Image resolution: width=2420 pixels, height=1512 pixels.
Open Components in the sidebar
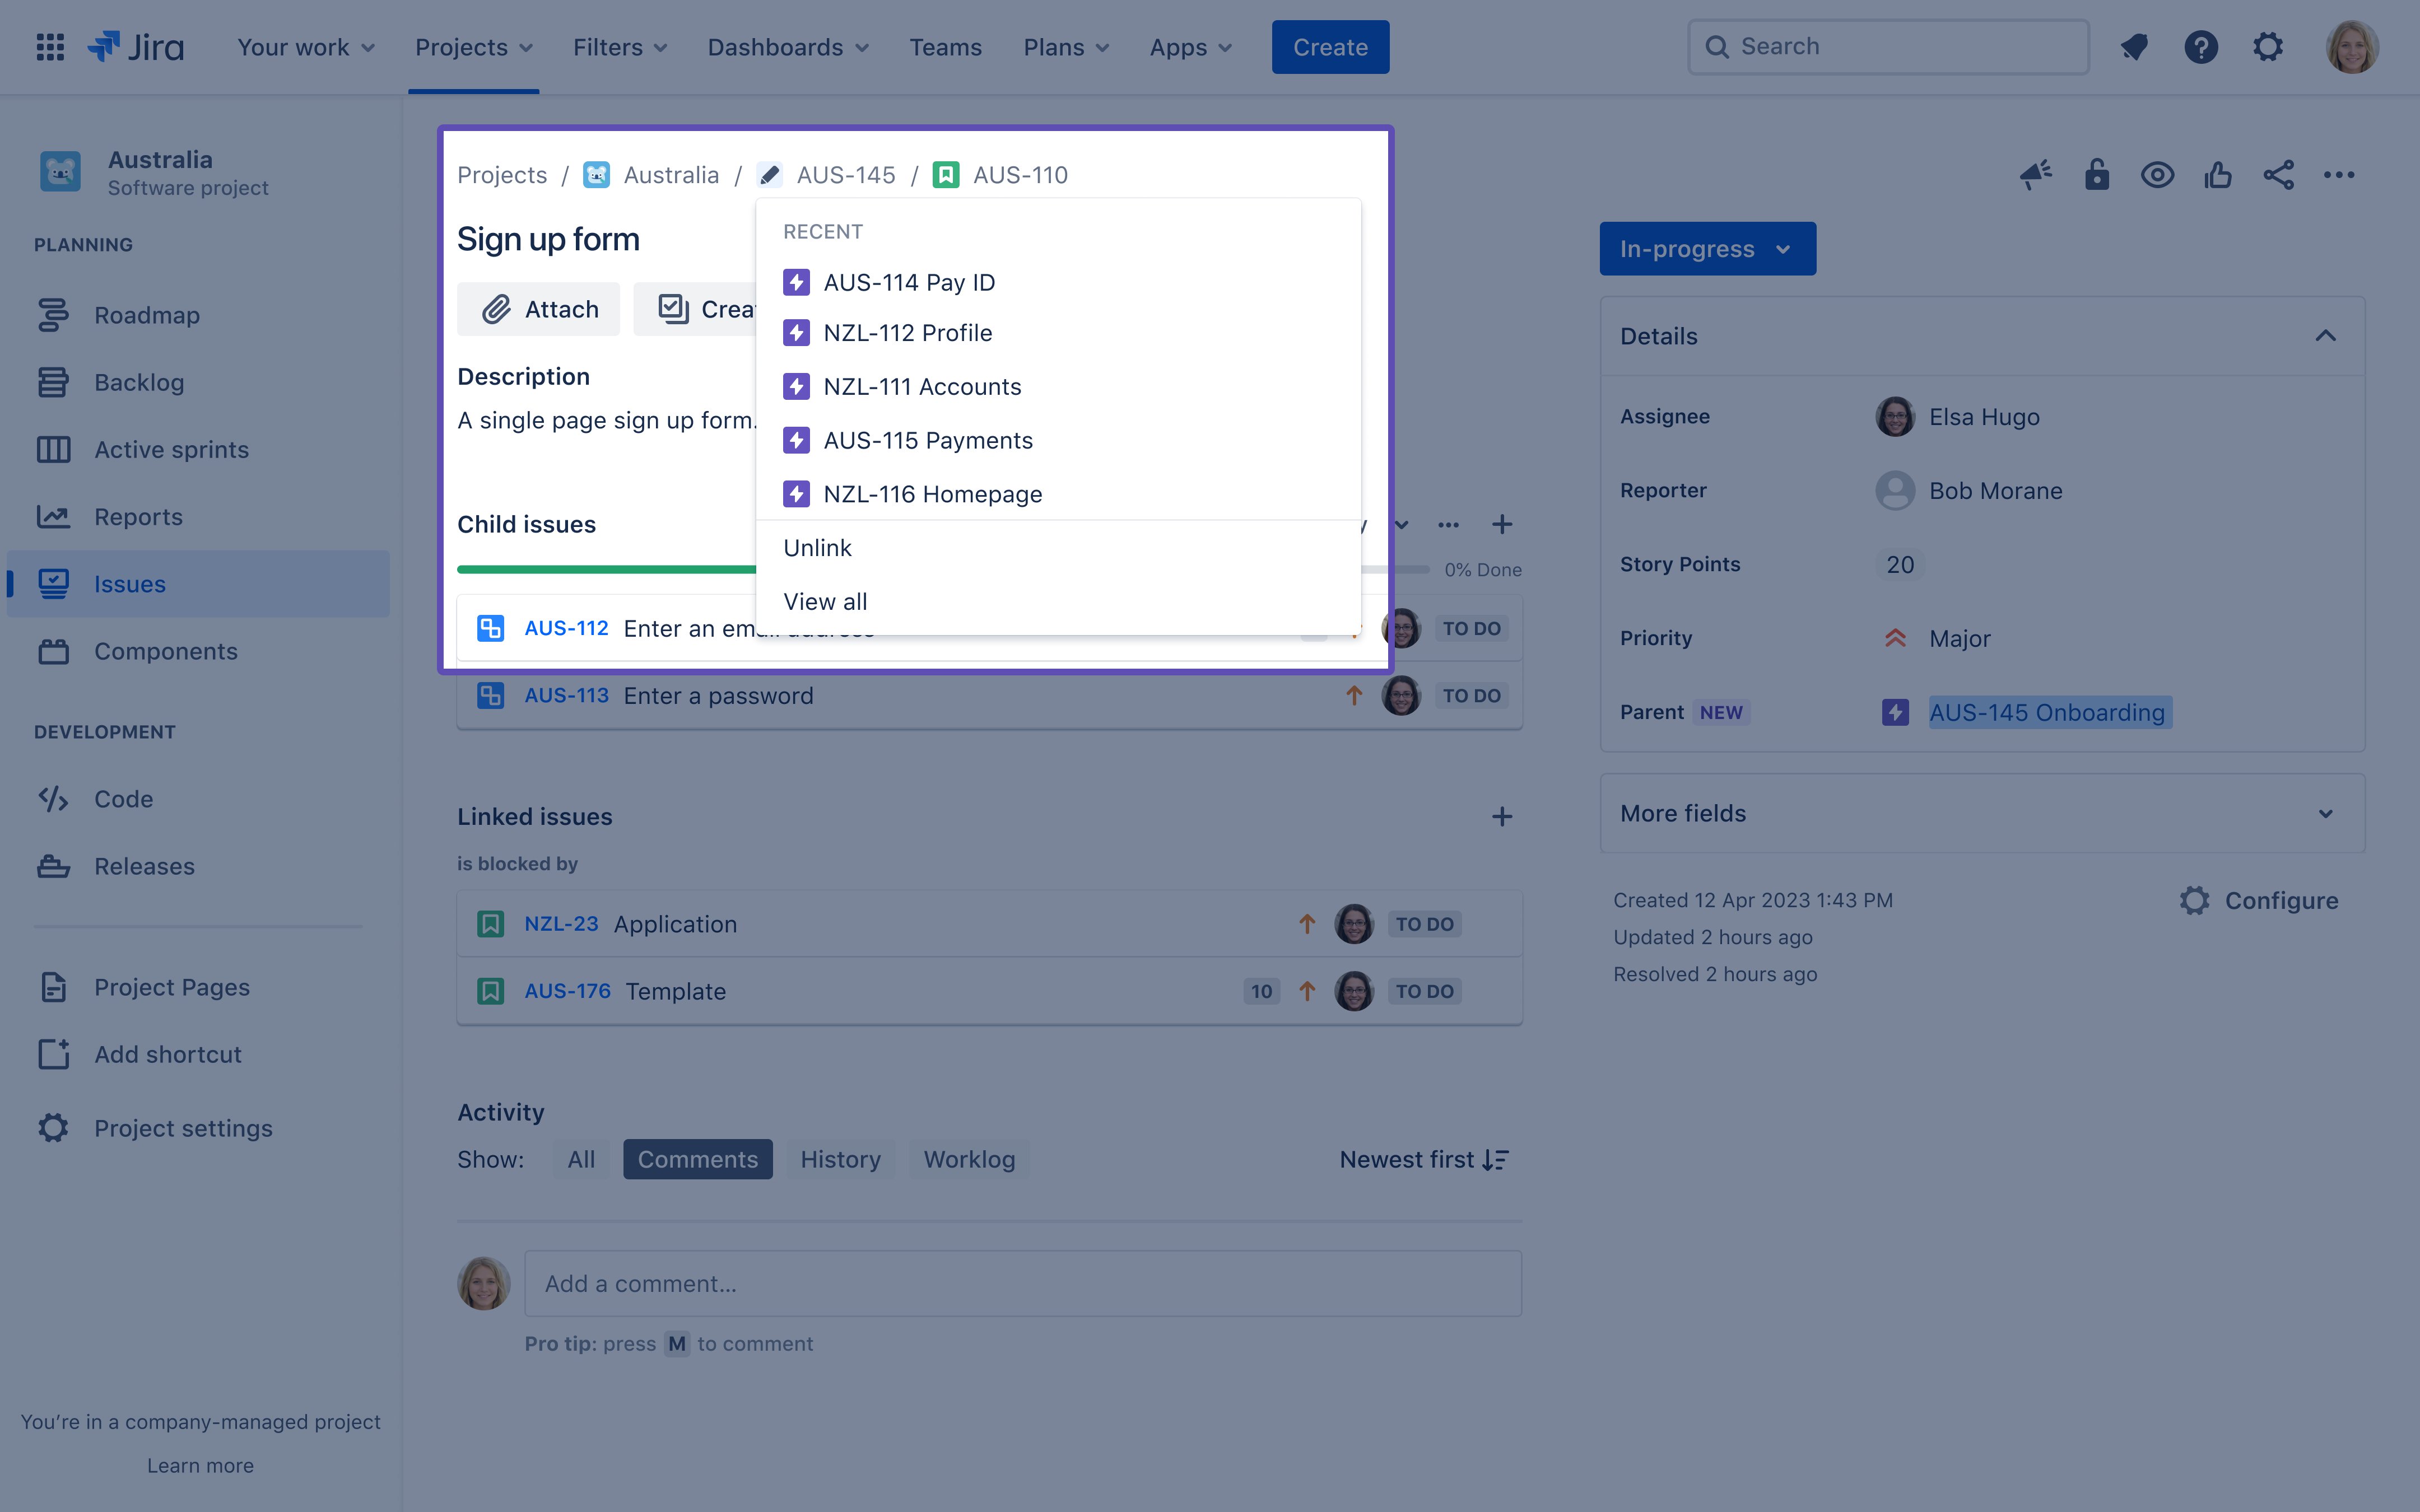(x=198, y=651)
